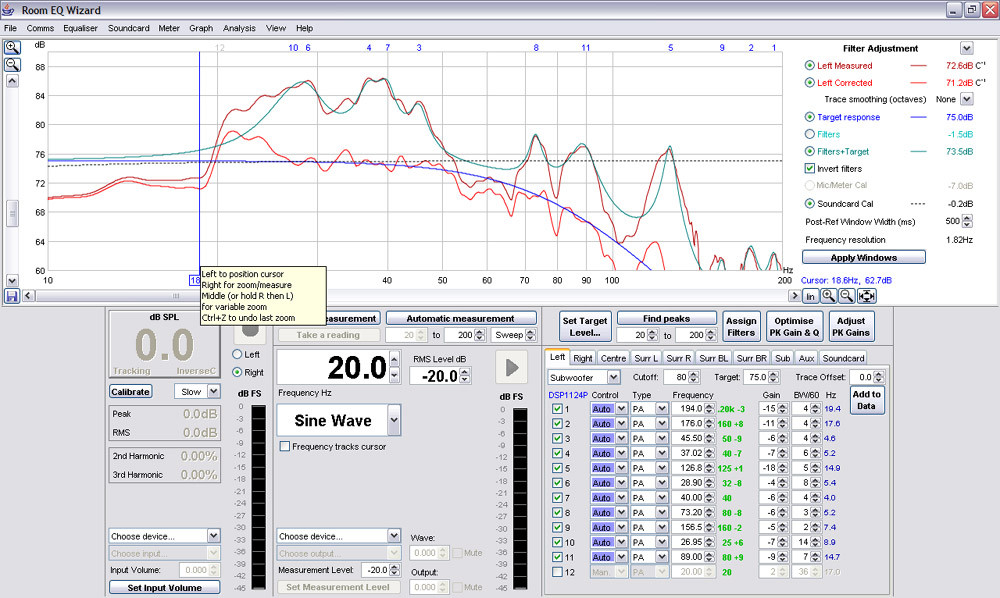Screen dimensions: 1000x598
Task: Click vertical zoom-in magnifier at graph top-left
Action: click(12, 48)
